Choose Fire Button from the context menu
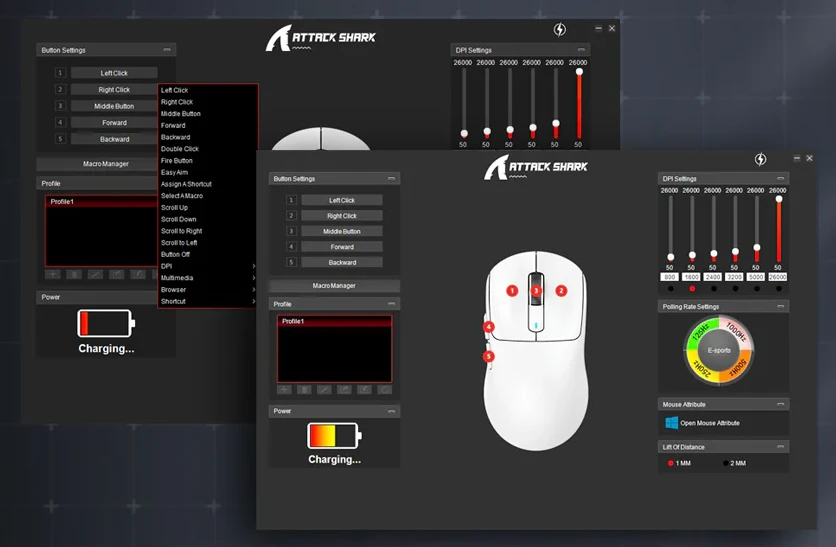 point(178,161)
